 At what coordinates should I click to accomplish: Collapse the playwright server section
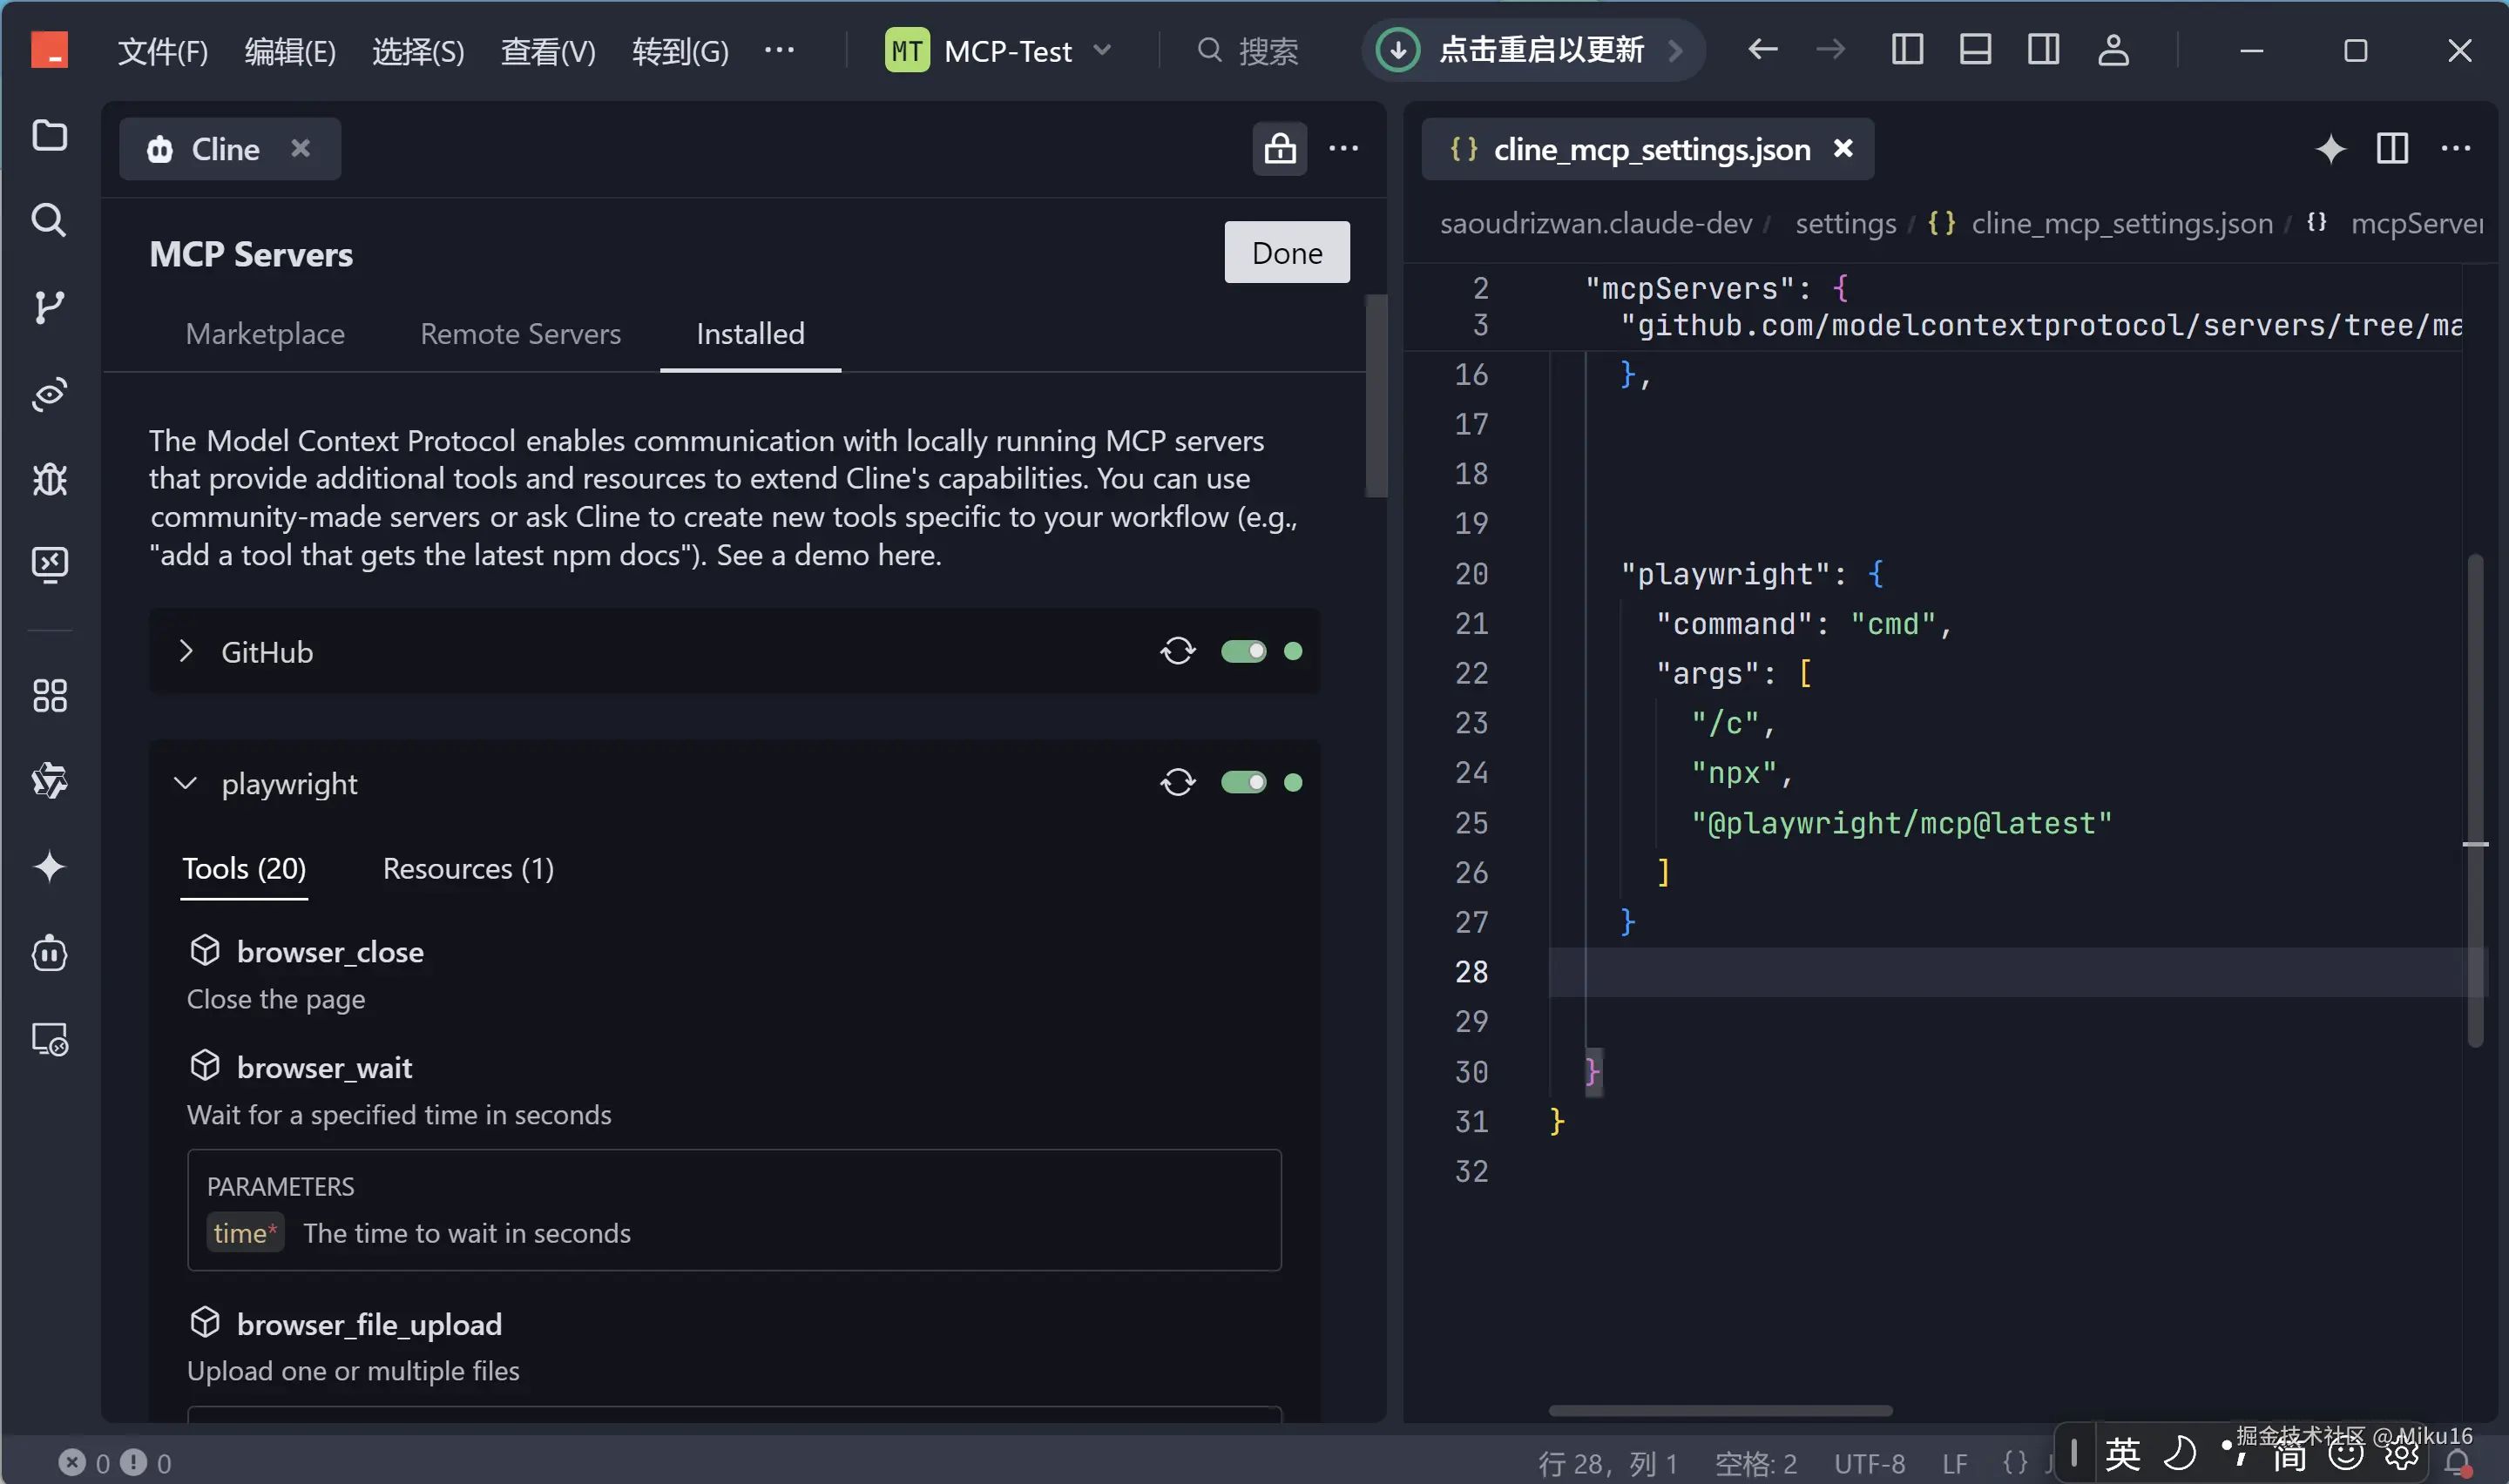[186, 783]
